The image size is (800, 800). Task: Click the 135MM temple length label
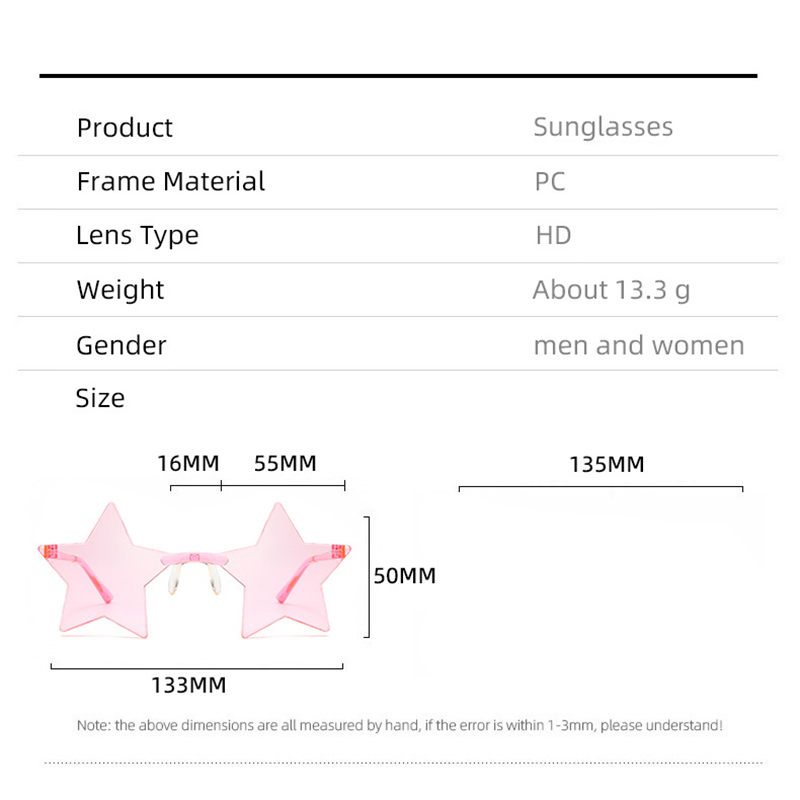[606, 465]
